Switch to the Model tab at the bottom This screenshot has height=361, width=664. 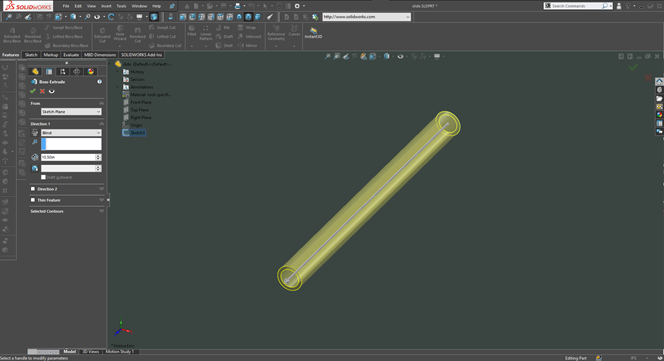69,351
